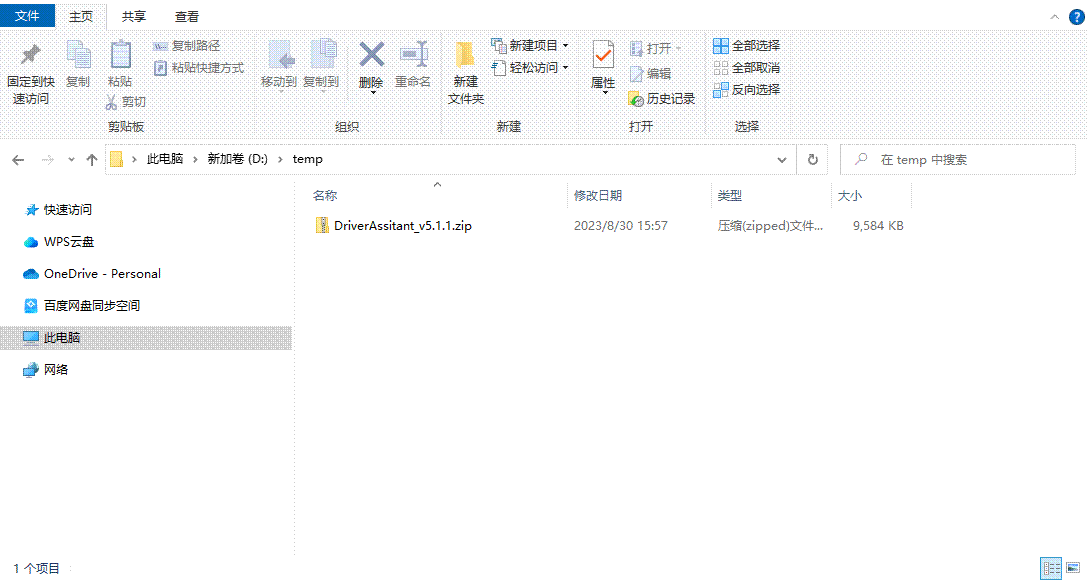Click the 固定到快速访问 pin icon

pyautogui.click(x=31, y=55)
